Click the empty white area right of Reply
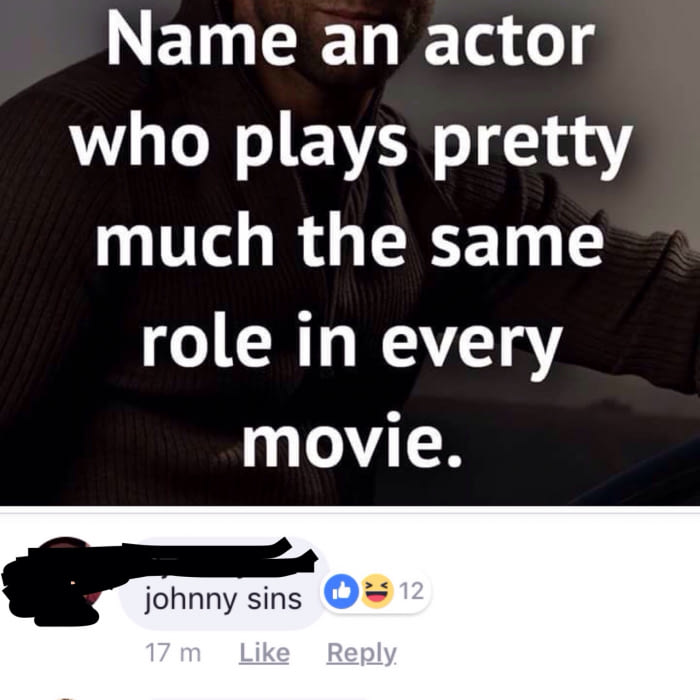Viewport: 700px width, 700px height. pos(549,653)
